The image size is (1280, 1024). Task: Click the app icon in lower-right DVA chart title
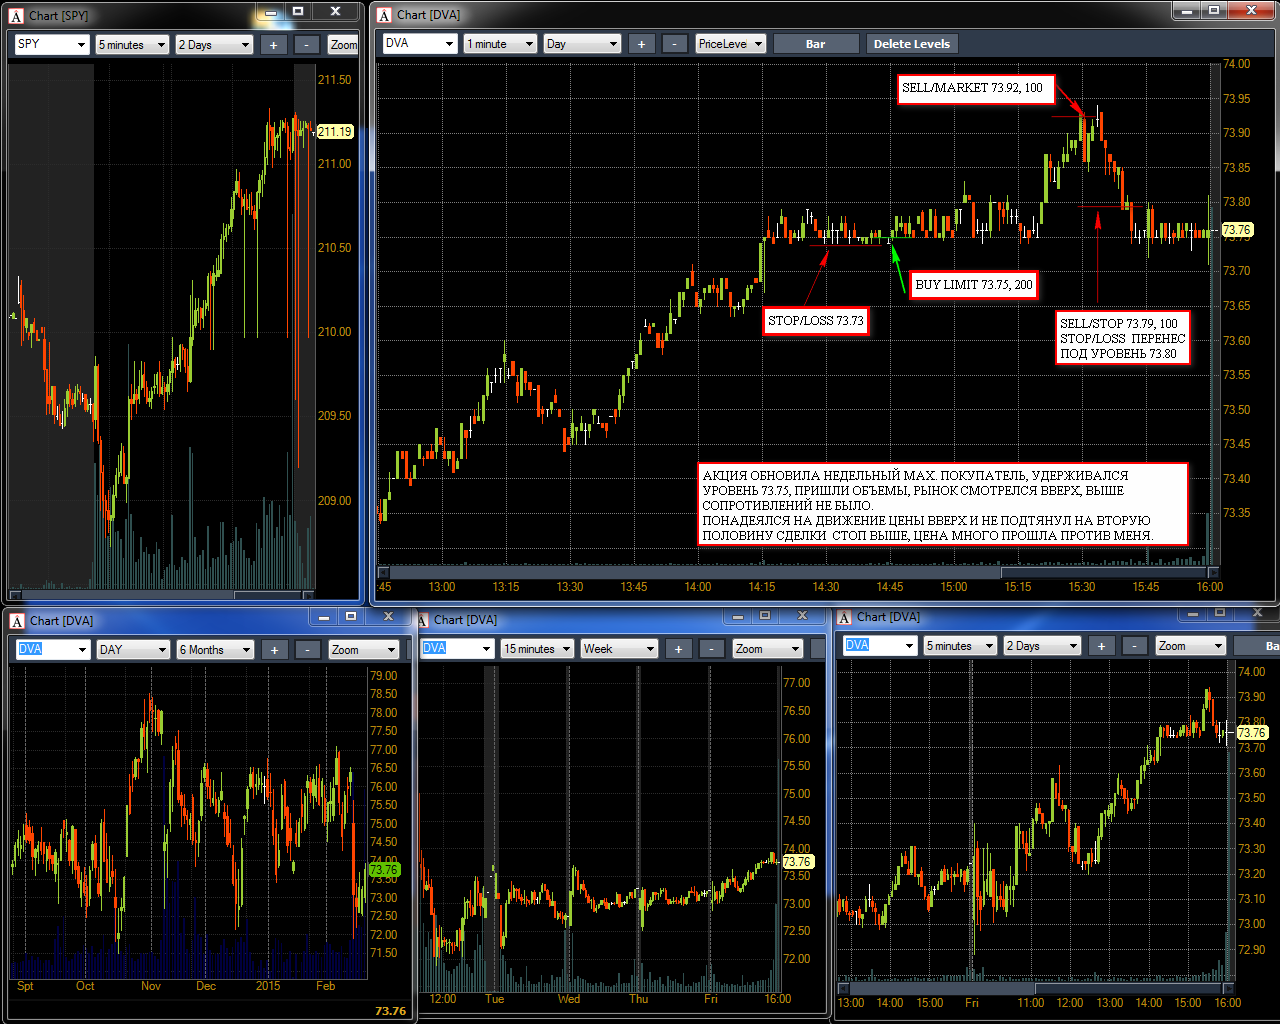coord(844,617)
